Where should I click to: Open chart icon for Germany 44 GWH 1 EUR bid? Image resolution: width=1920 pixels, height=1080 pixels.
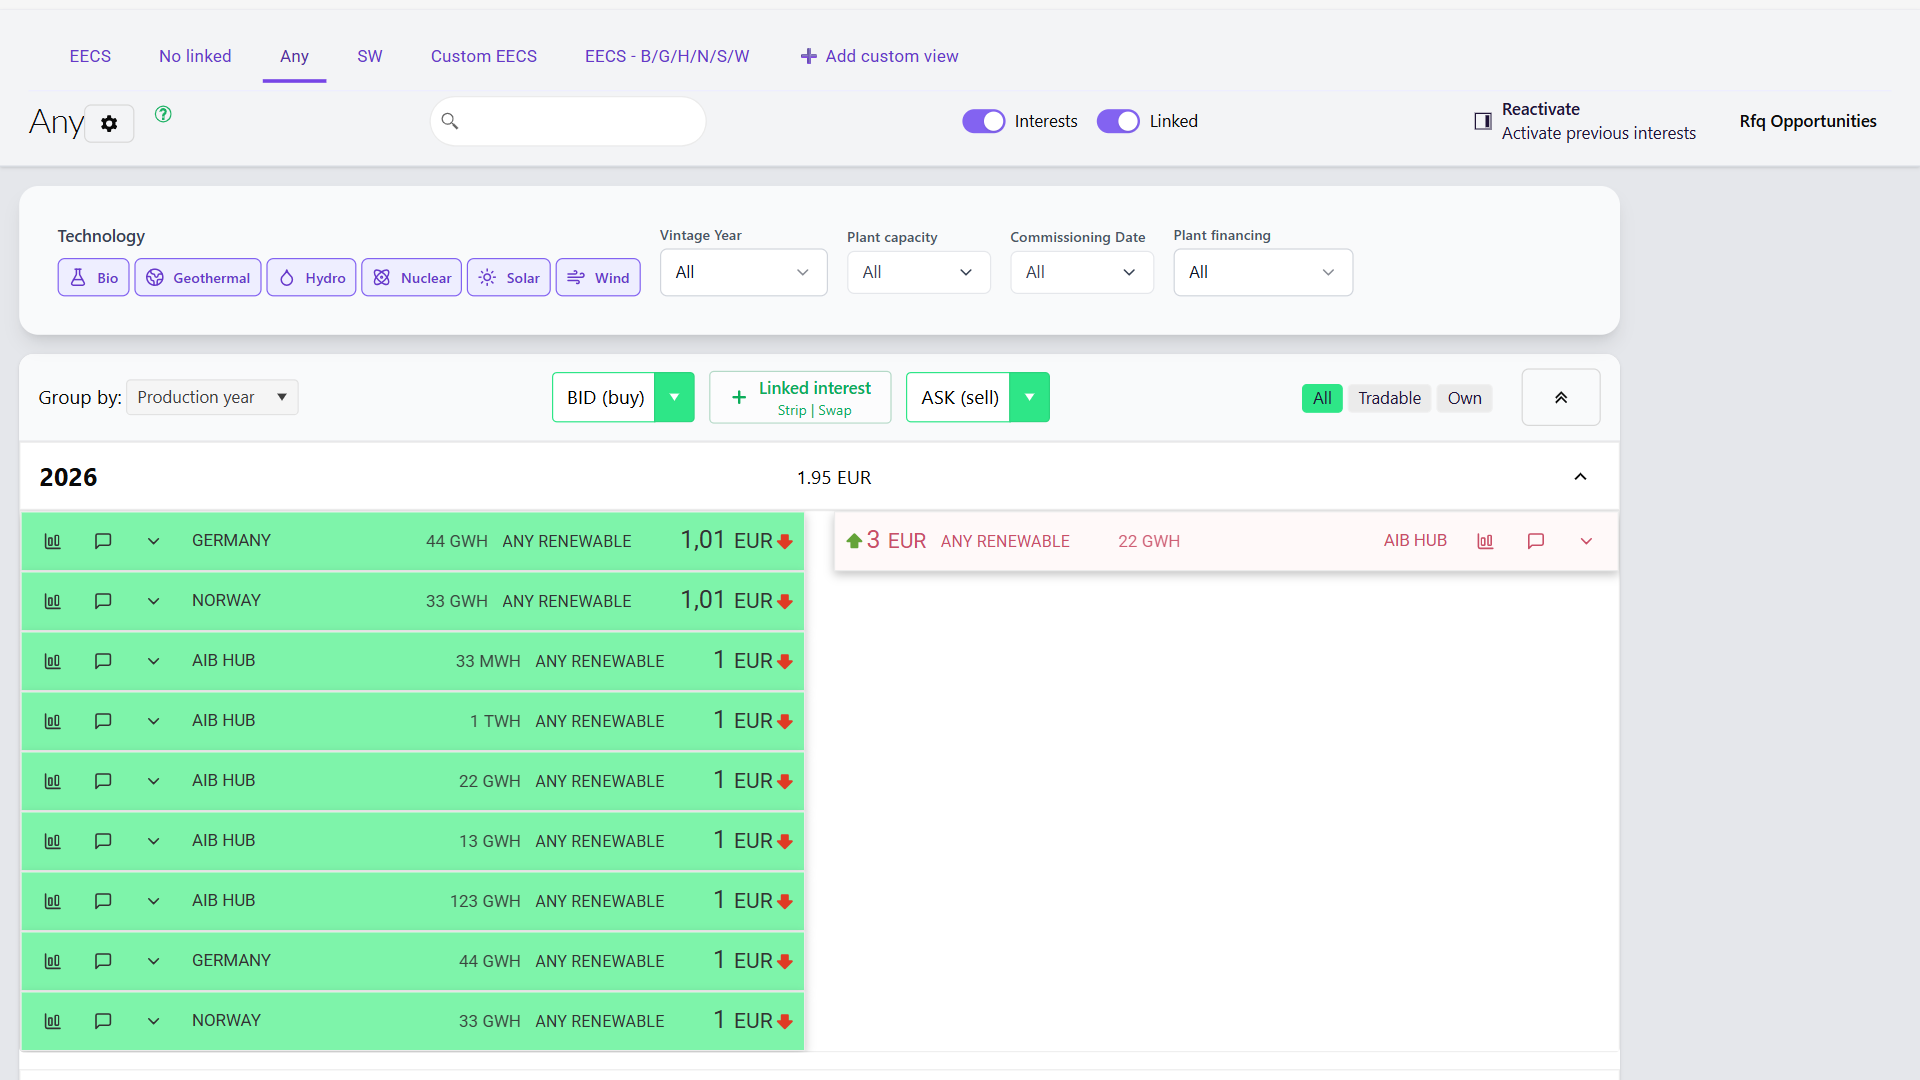click(x=52, y=961)
